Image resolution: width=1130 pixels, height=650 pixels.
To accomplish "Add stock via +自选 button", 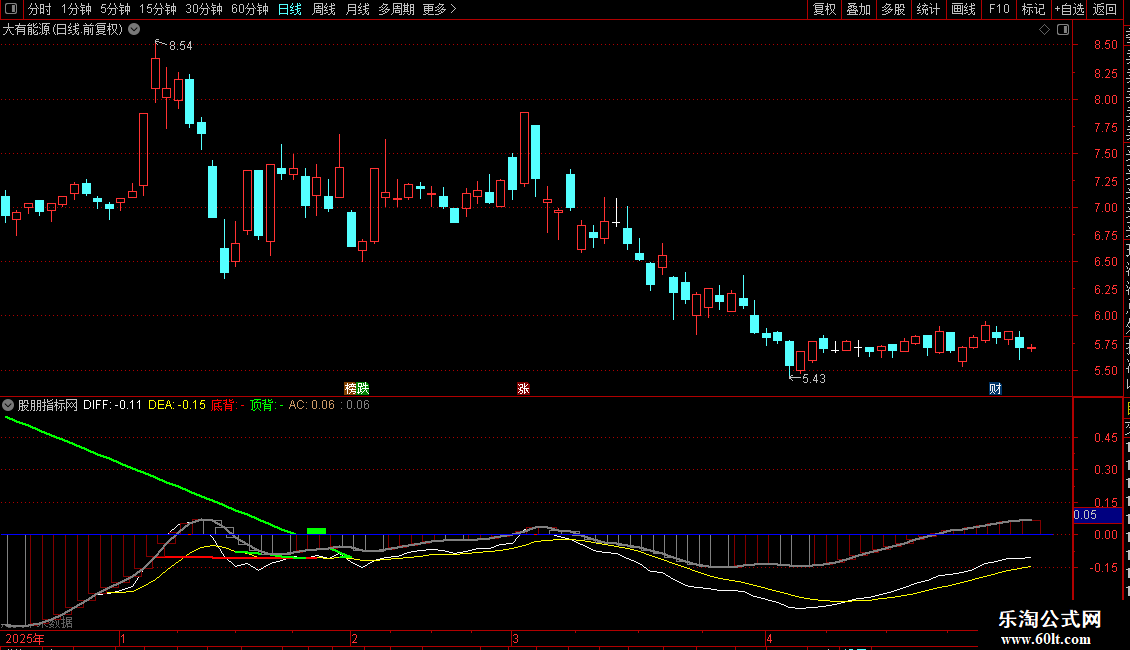I will [1069, 9].
